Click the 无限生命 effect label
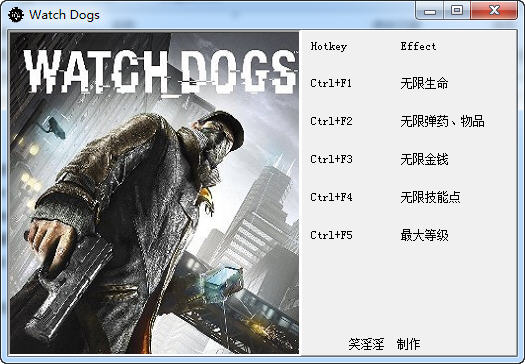This screenshot has height=364, width=525. (x=424, y=83)
